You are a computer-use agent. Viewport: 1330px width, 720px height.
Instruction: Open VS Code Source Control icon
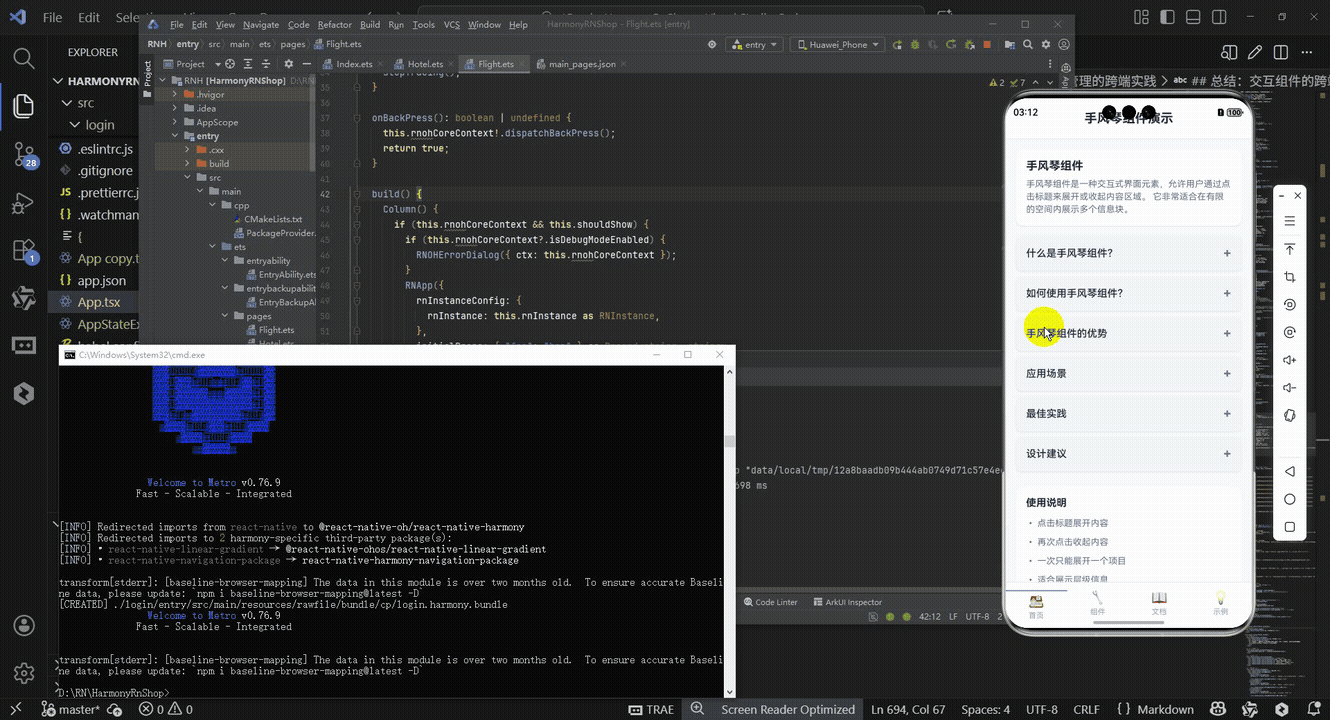pyautogui.click(x=24, y=154)
